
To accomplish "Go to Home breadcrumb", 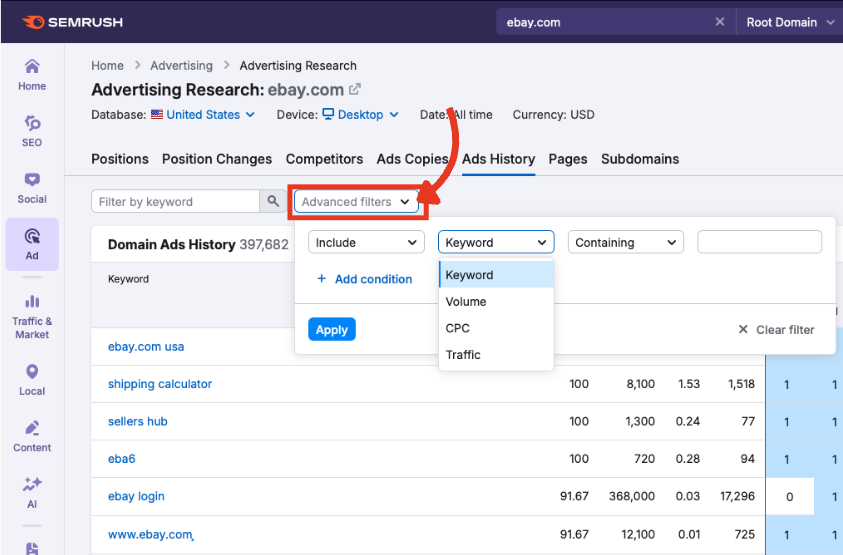I will click(x=107, y=66).
